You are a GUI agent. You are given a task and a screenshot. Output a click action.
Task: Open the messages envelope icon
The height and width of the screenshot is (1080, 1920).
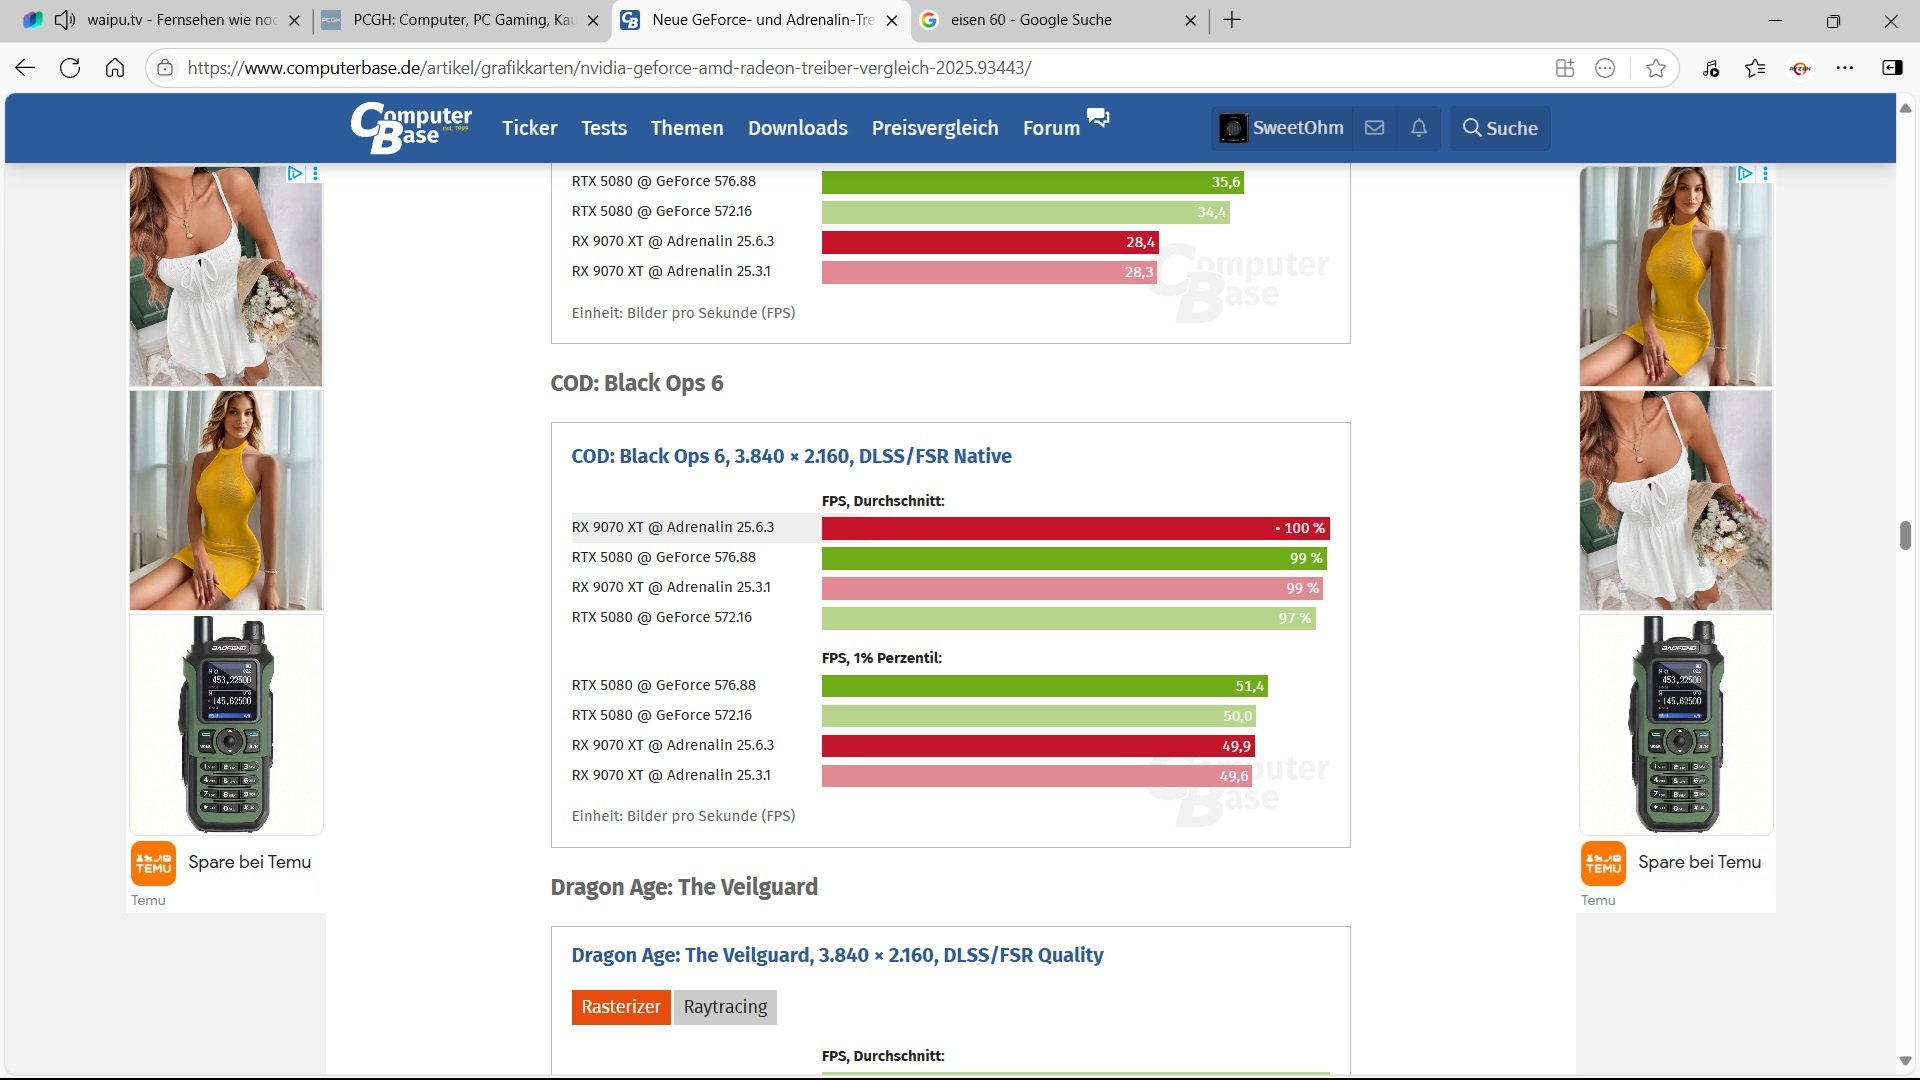pyautogui.click(x=1374, y=128)
